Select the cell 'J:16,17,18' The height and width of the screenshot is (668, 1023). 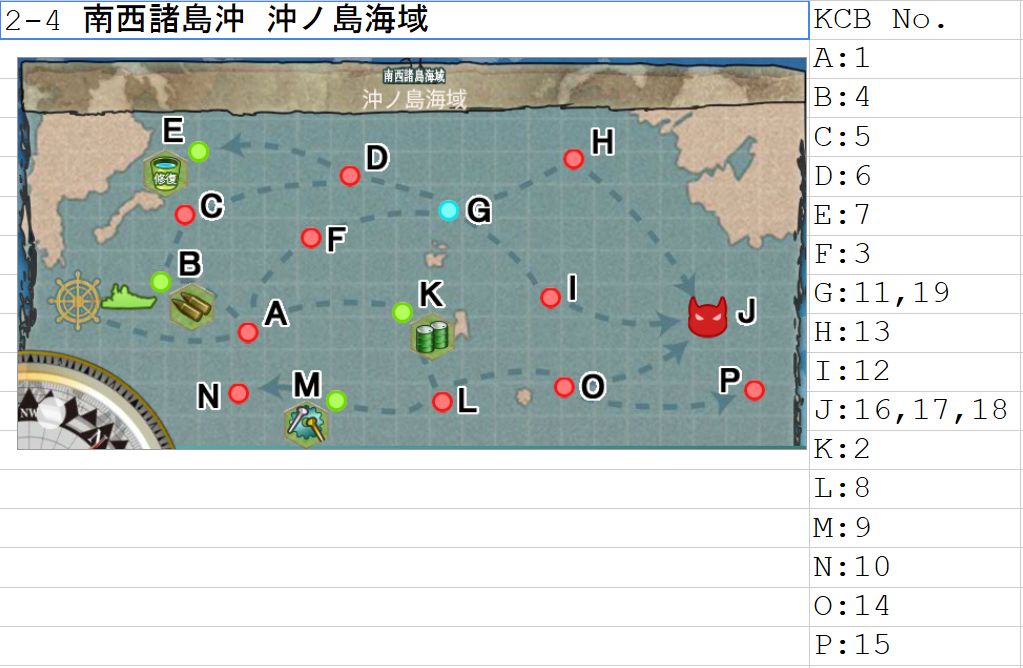[x=916, y=411]
